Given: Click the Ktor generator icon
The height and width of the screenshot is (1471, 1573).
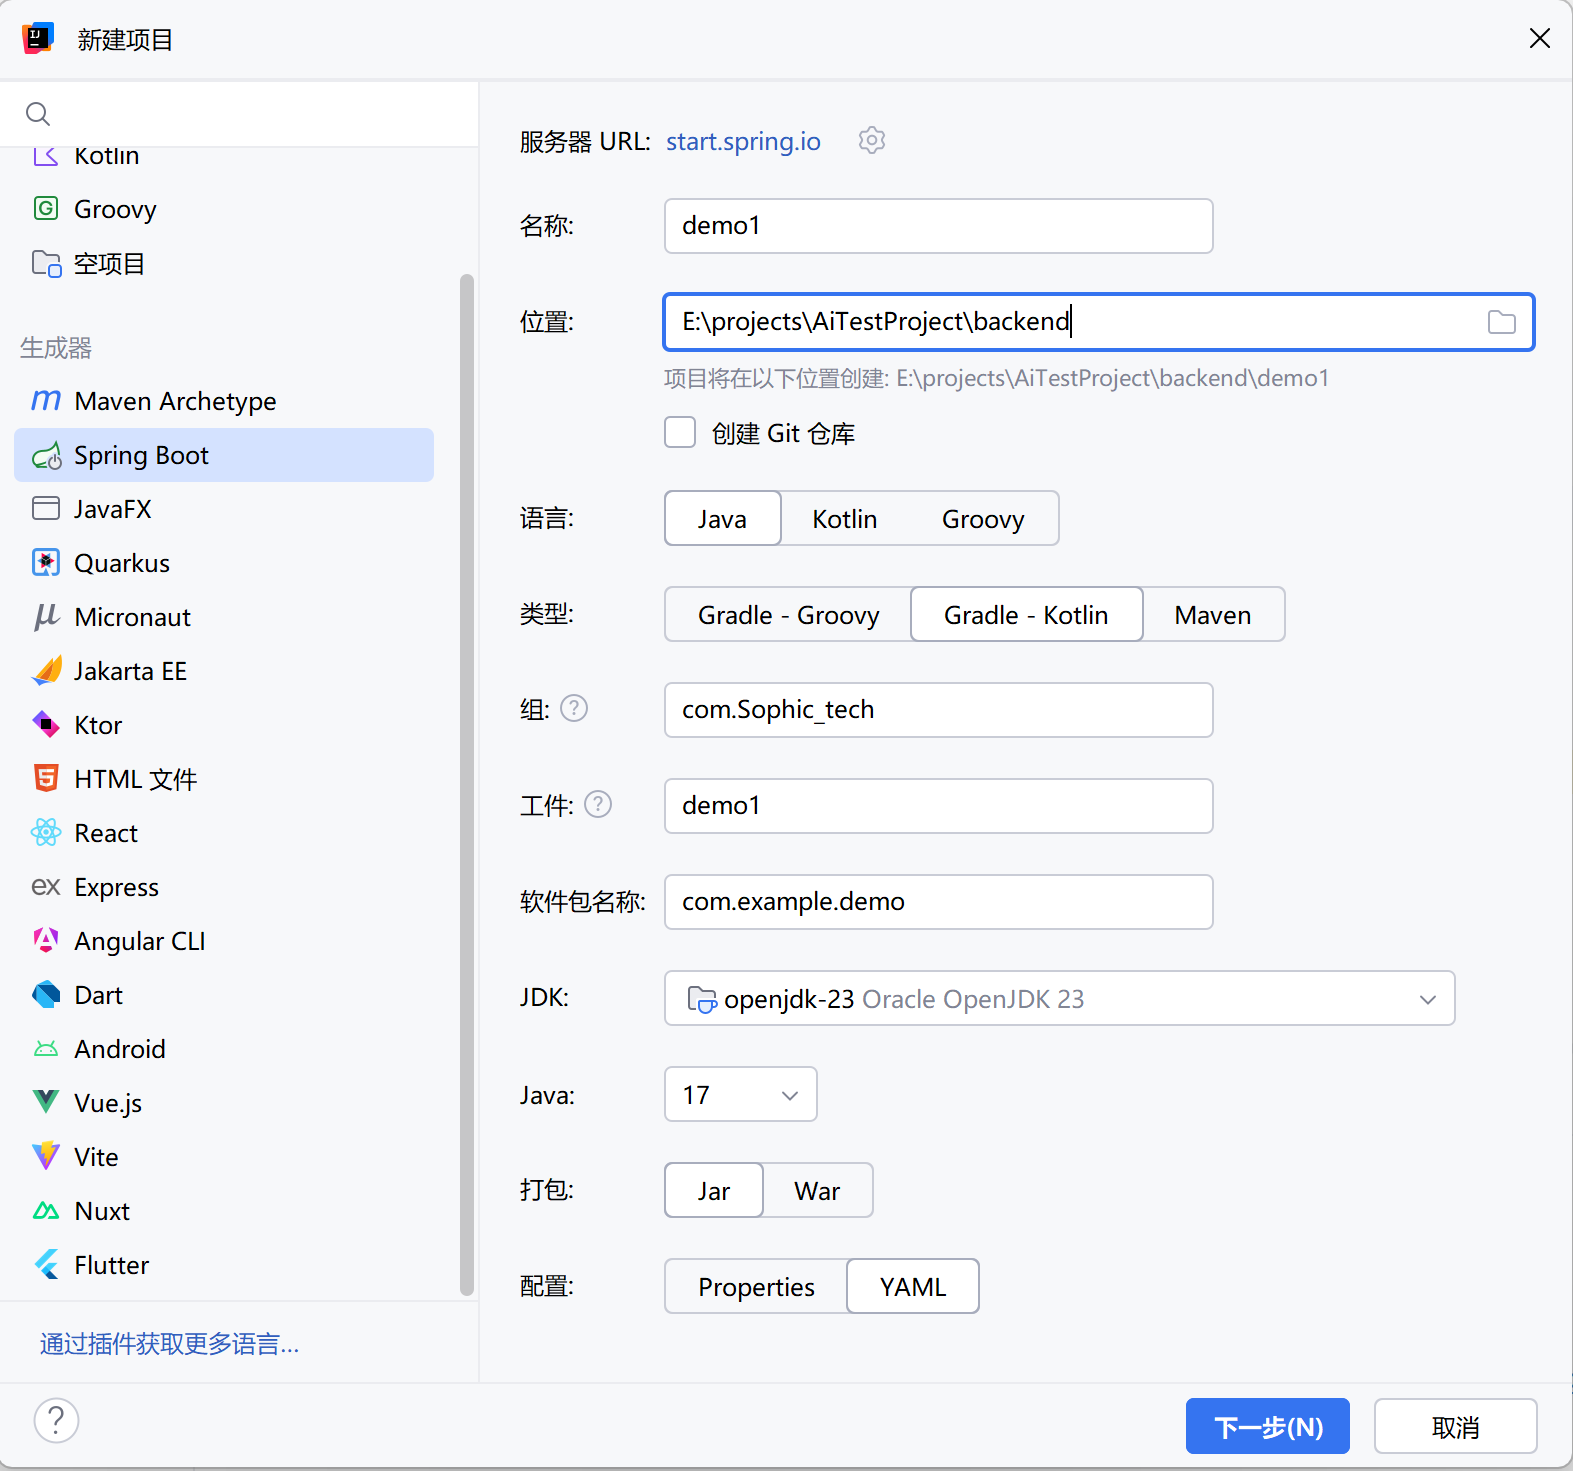Looking at the screenshot, I should [46, 724].
